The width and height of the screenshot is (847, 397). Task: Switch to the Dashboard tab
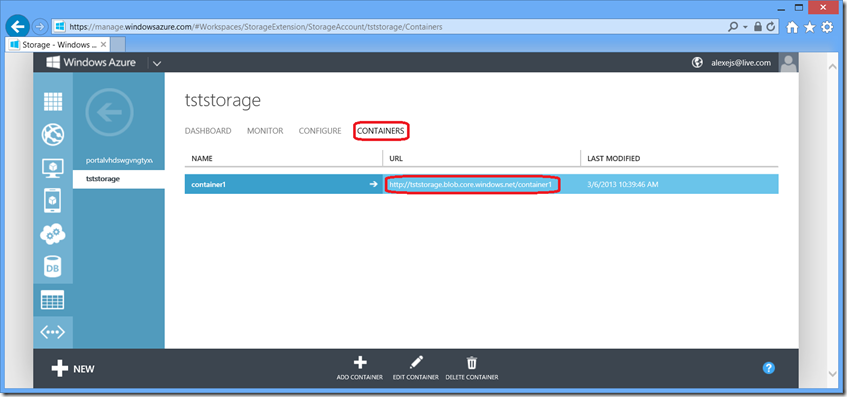208,131
